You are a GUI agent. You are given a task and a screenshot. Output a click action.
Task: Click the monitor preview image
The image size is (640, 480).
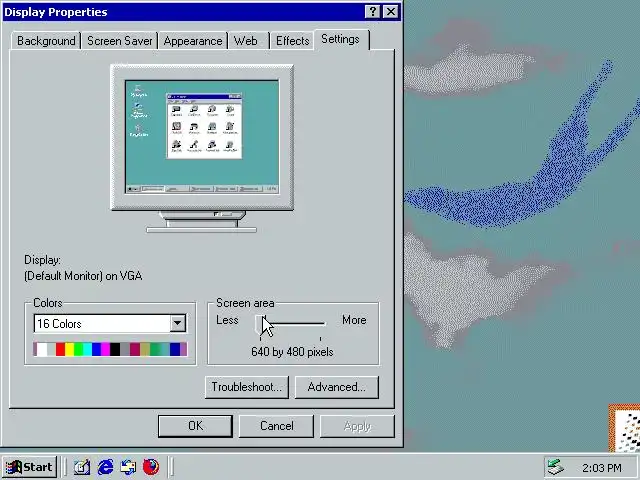pos(202,149)
